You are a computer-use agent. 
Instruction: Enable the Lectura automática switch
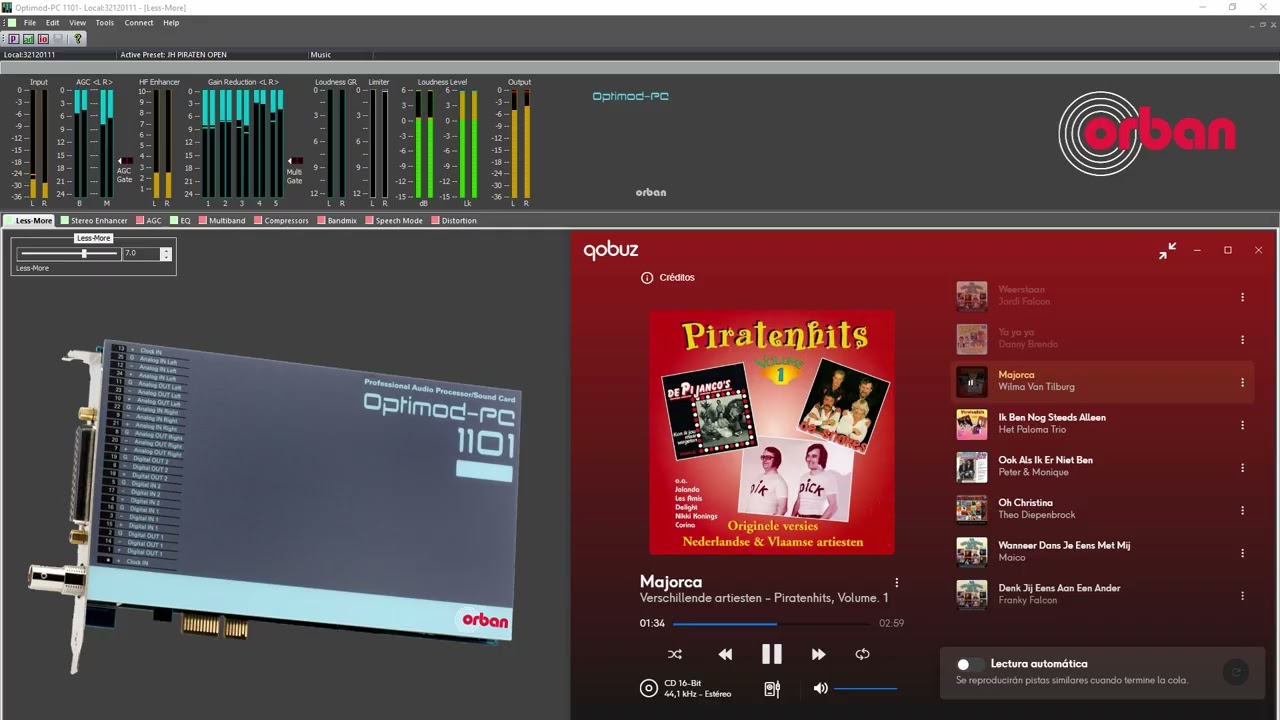[968, 664]
